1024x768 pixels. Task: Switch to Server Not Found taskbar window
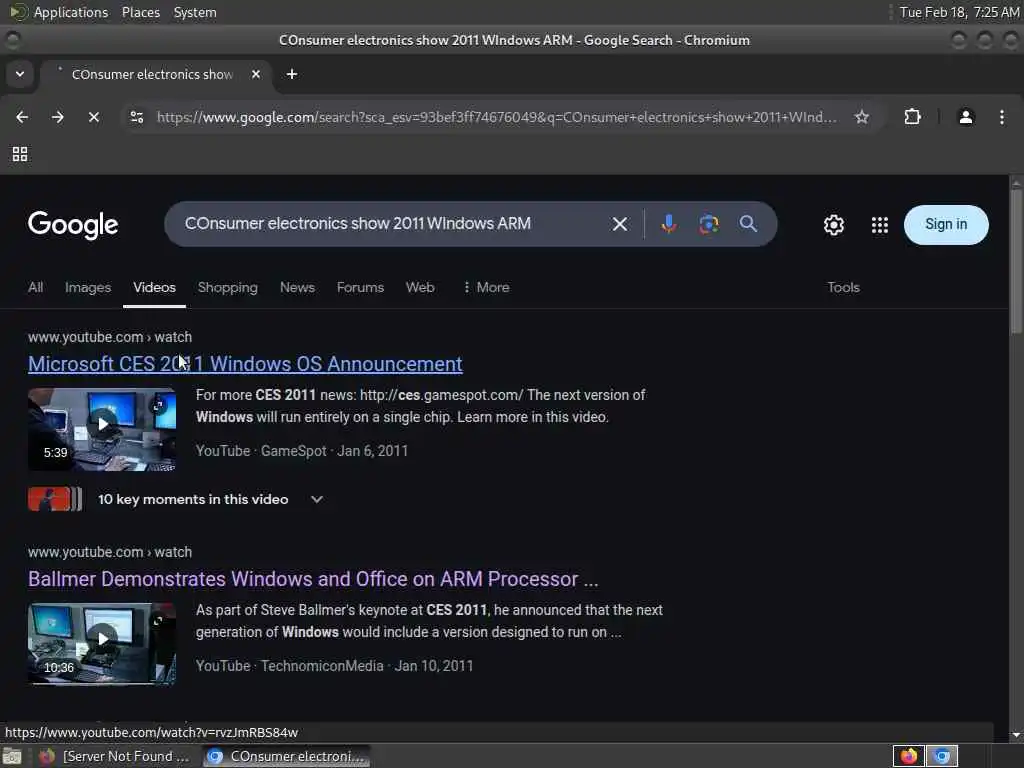point(114,756)
